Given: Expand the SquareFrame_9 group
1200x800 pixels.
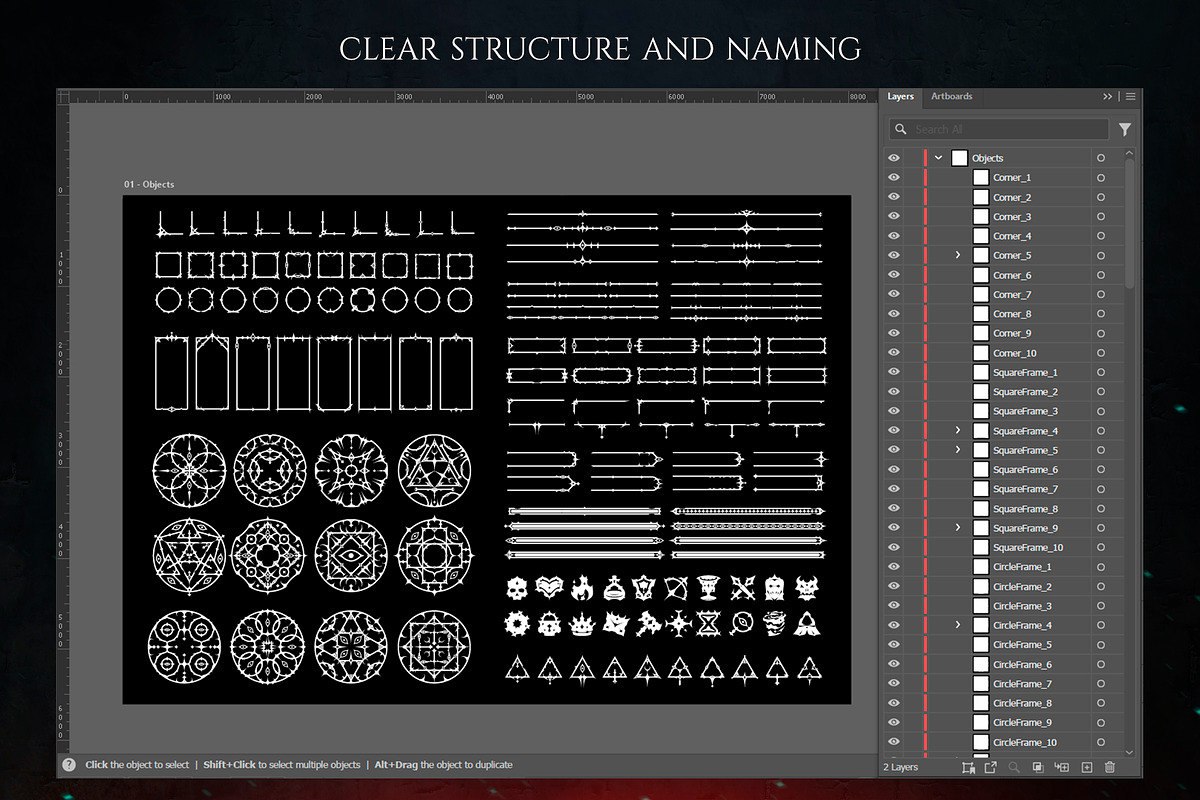Looking at the screenshot, I should [x=958, y=528].
